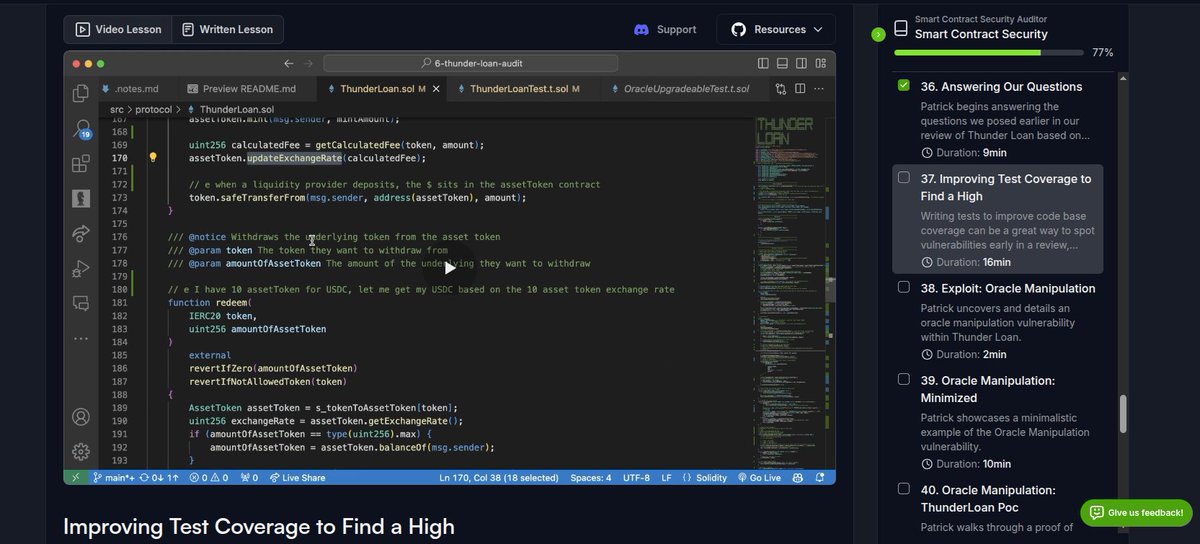Viewport: 1200px width, 544px height.
Task: Click the lesson list scroll up arrow
Action: tap(1123, 79)
